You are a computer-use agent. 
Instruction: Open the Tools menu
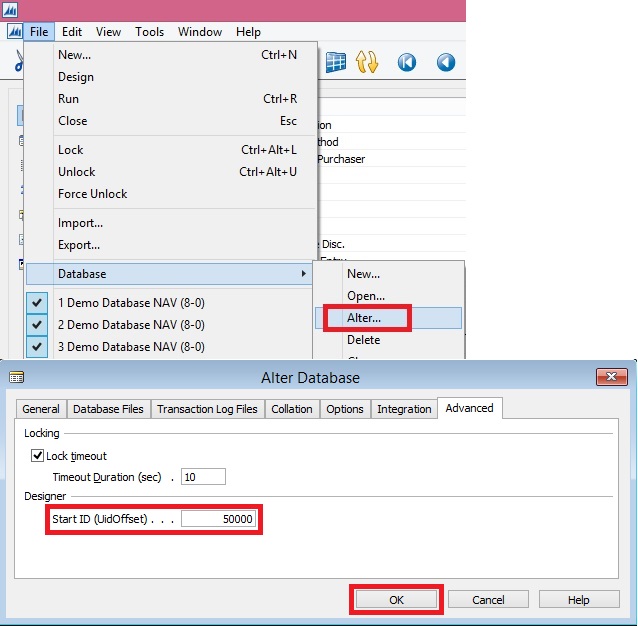(150, 32)
